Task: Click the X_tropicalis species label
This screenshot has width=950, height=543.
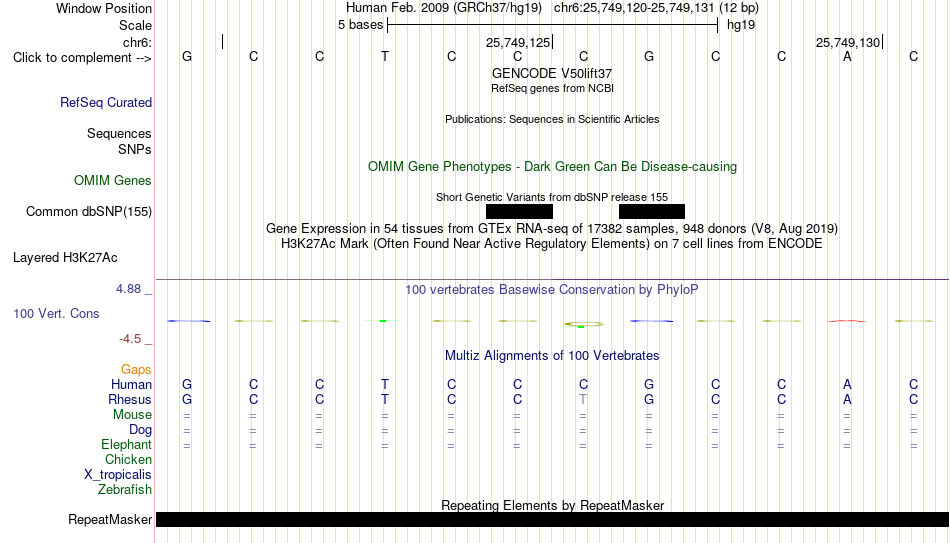Action: tap(118, 475)
